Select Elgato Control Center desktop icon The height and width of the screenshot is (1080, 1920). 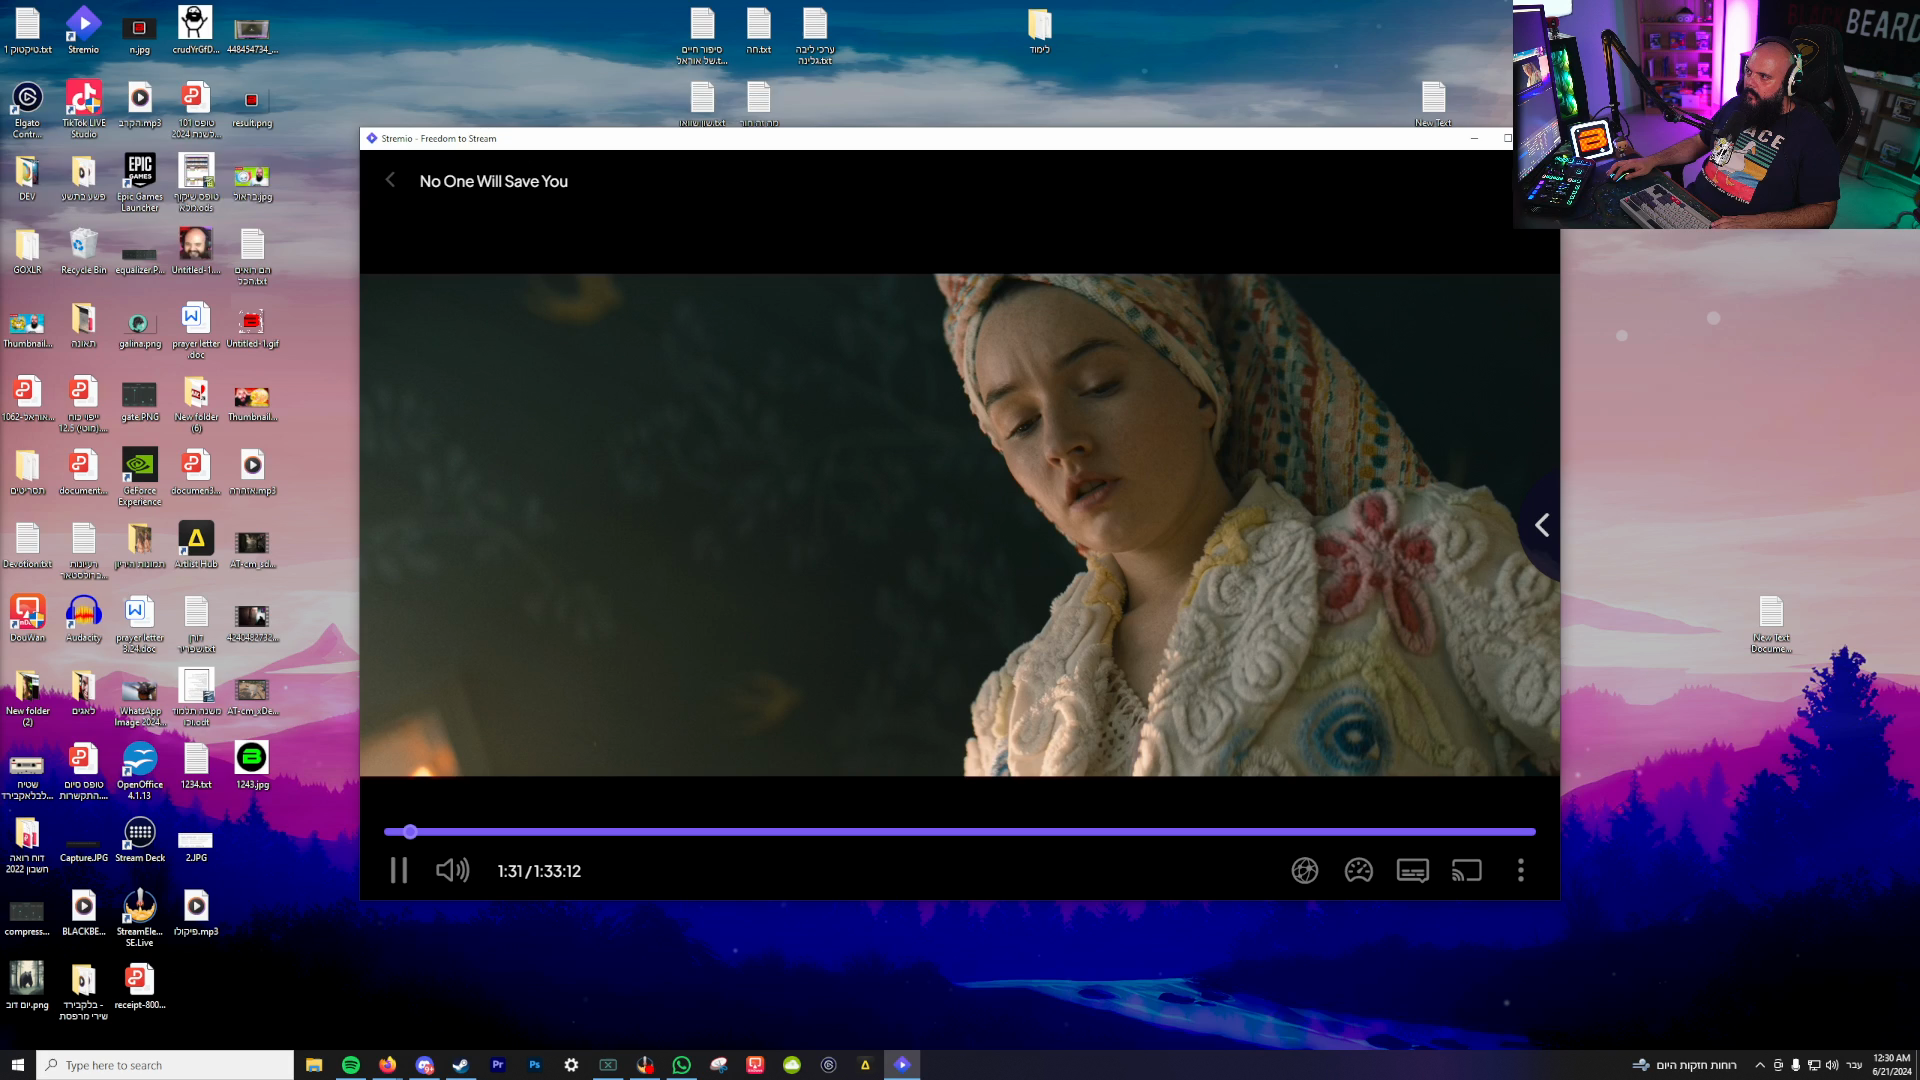(x=27, y=109)
